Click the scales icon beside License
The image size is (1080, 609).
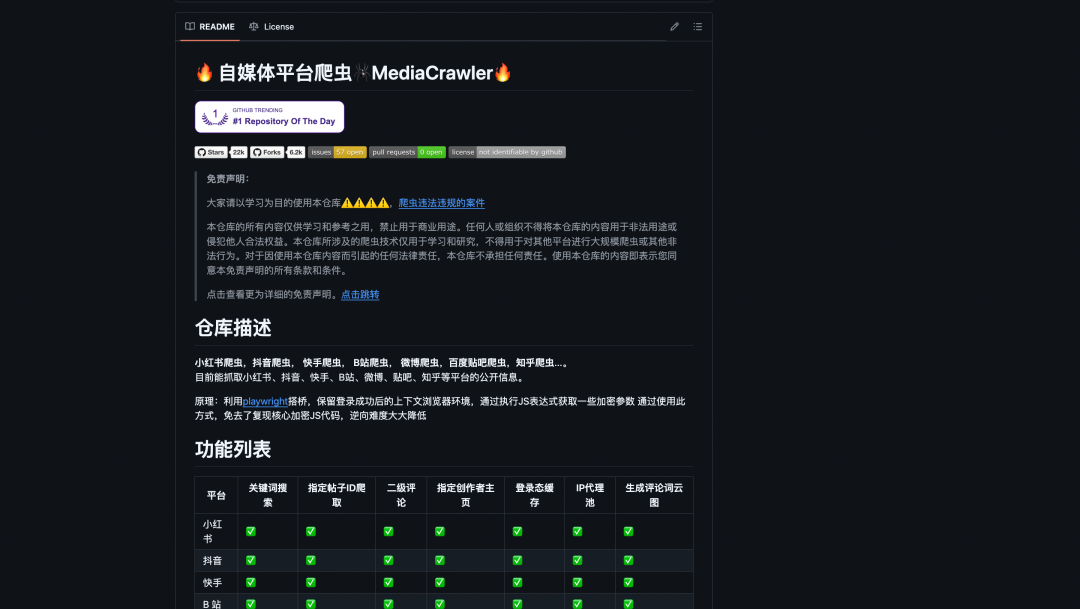tap(253, 27)
